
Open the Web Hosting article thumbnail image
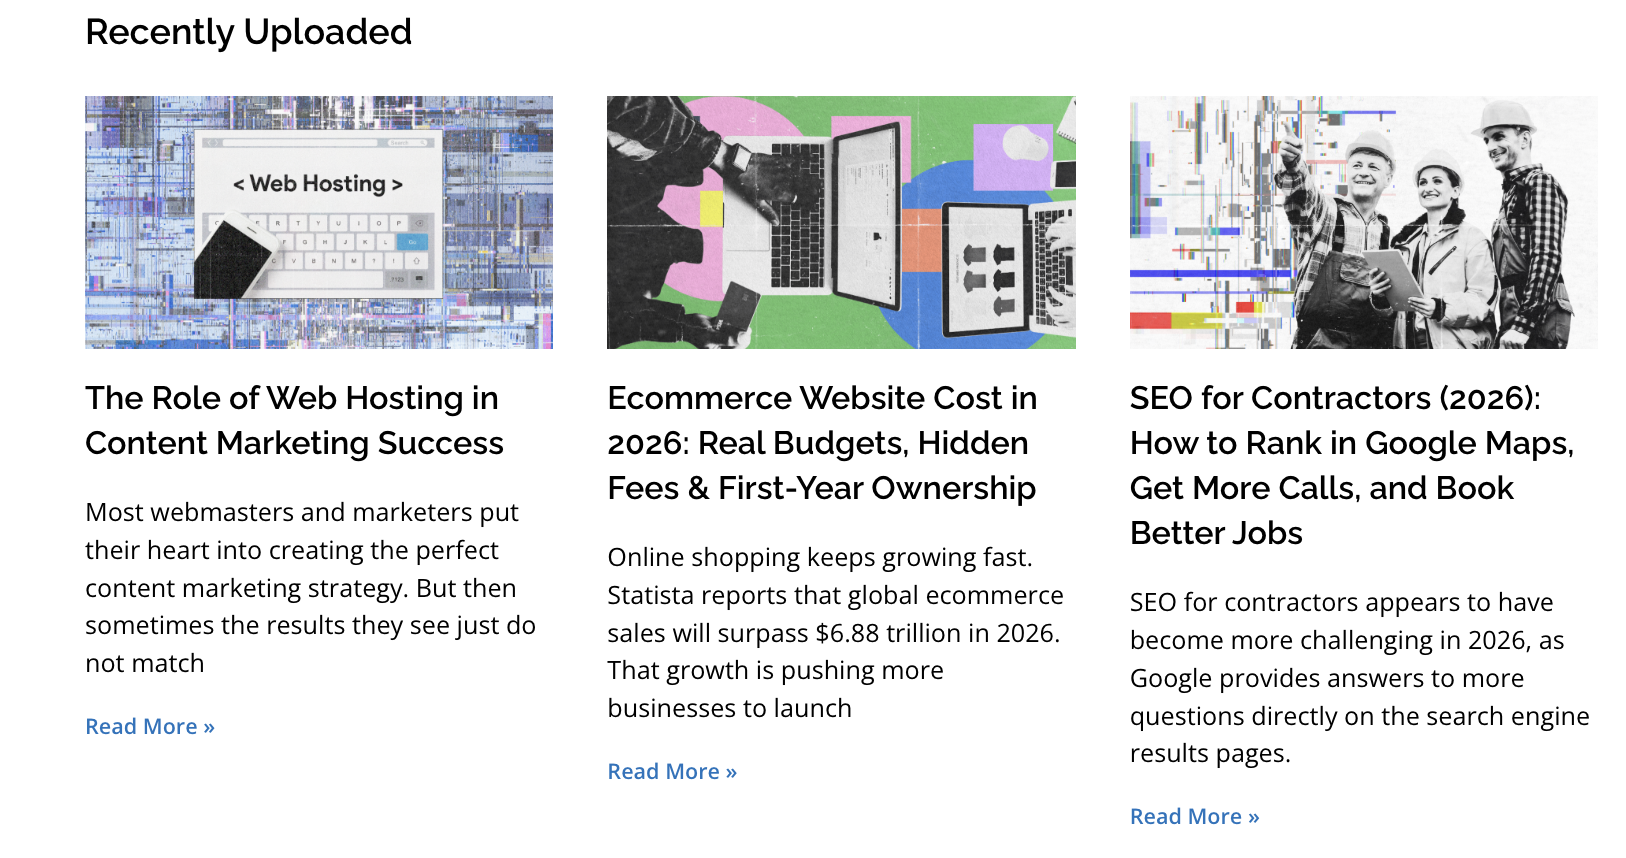[318, 222]
